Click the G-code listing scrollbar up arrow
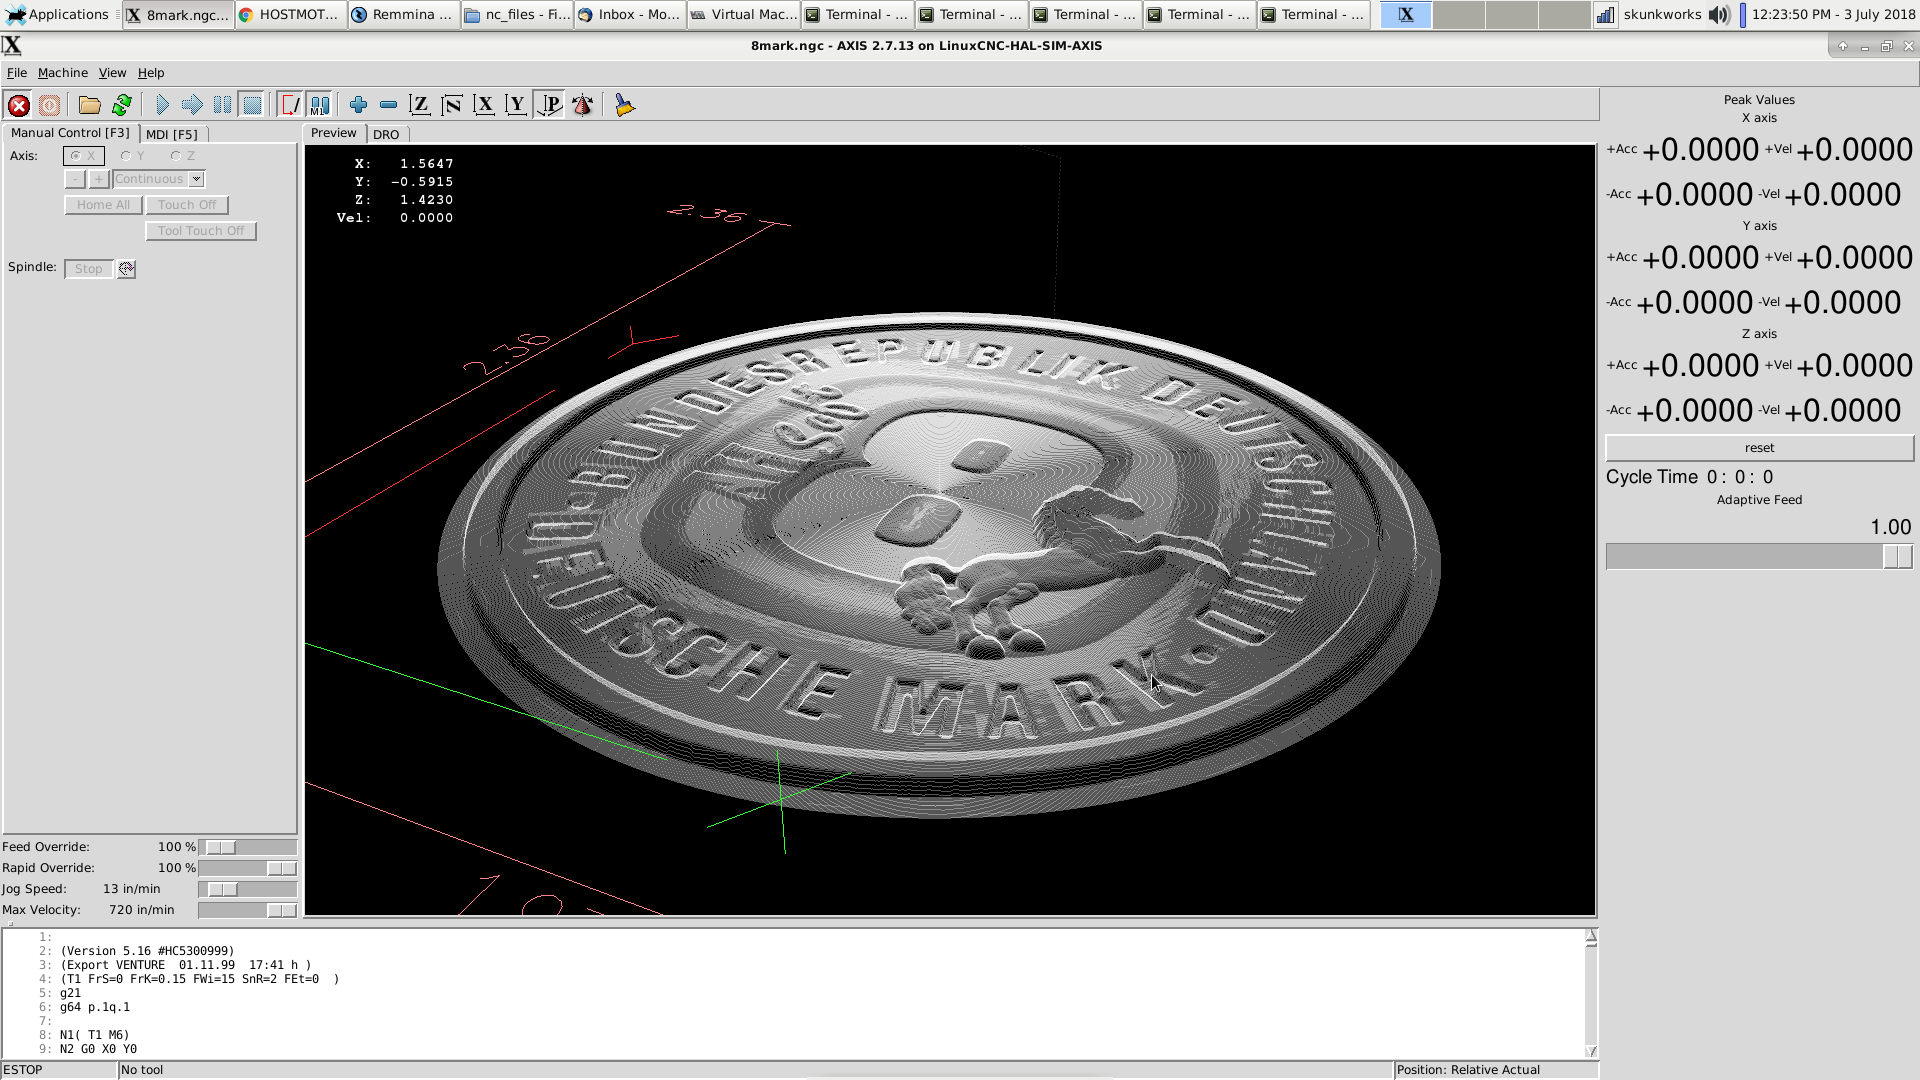This screenshot has height=1080, width=1920. [1591, 937]
